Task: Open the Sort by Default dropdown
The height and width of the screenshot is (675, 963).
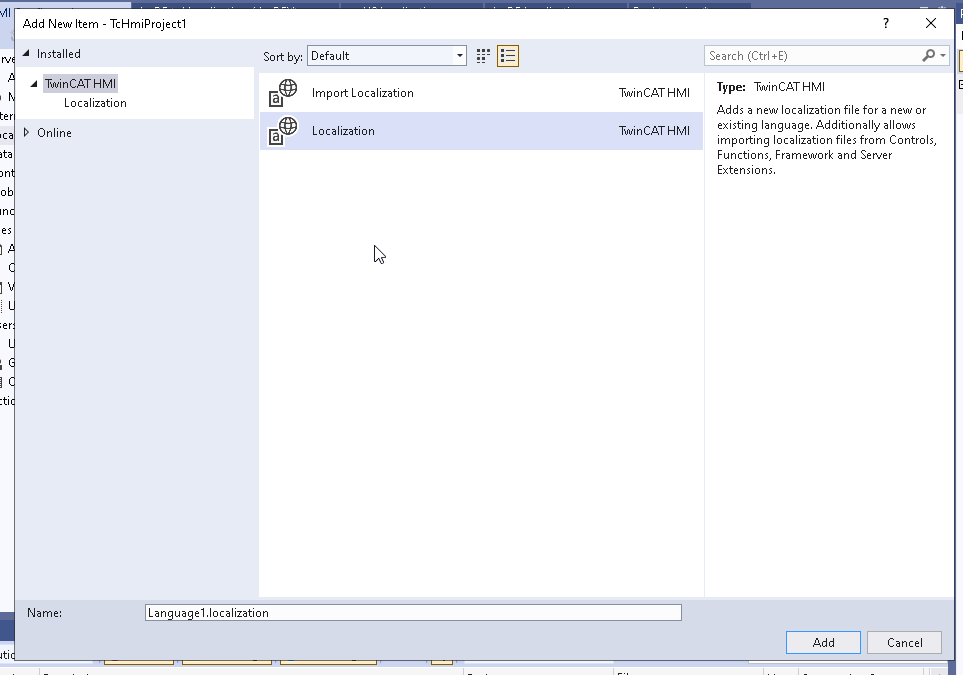Action: [x=387, y=56]
